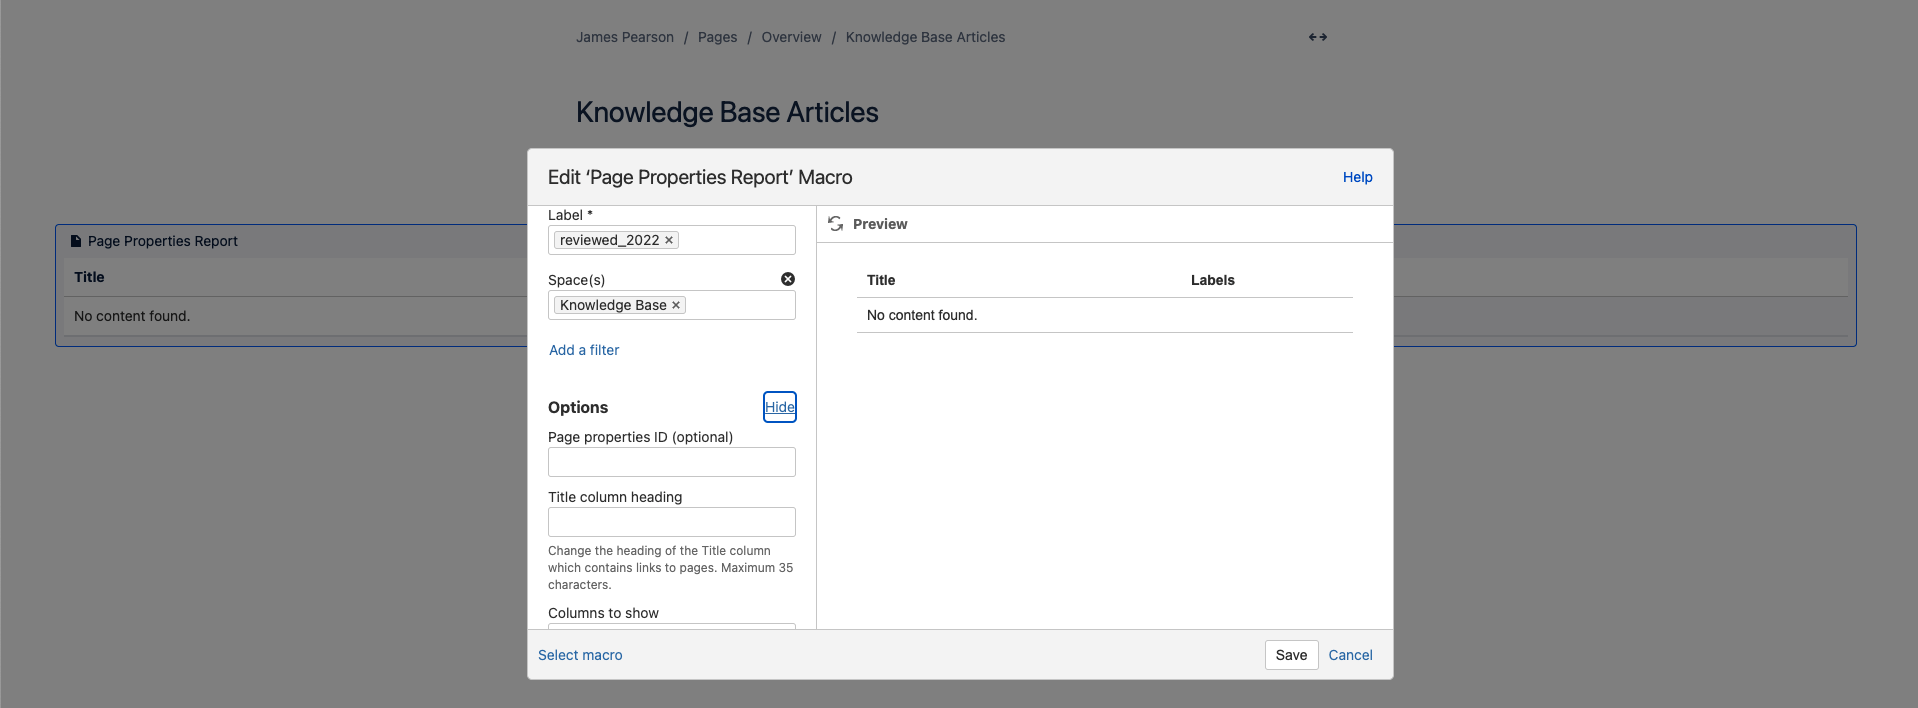
Task: Cancel the macro edit dialog
Action: click(1350, 655)
